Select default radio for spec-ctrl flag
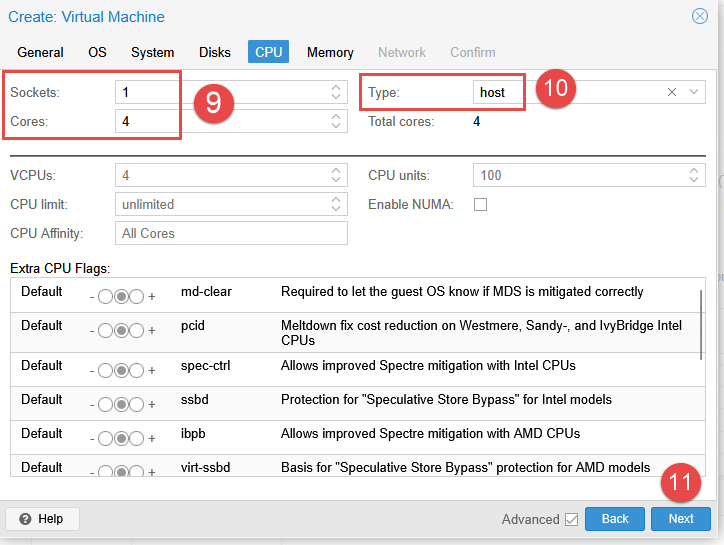Screen dimensions: 724x545 click(121, 369)
